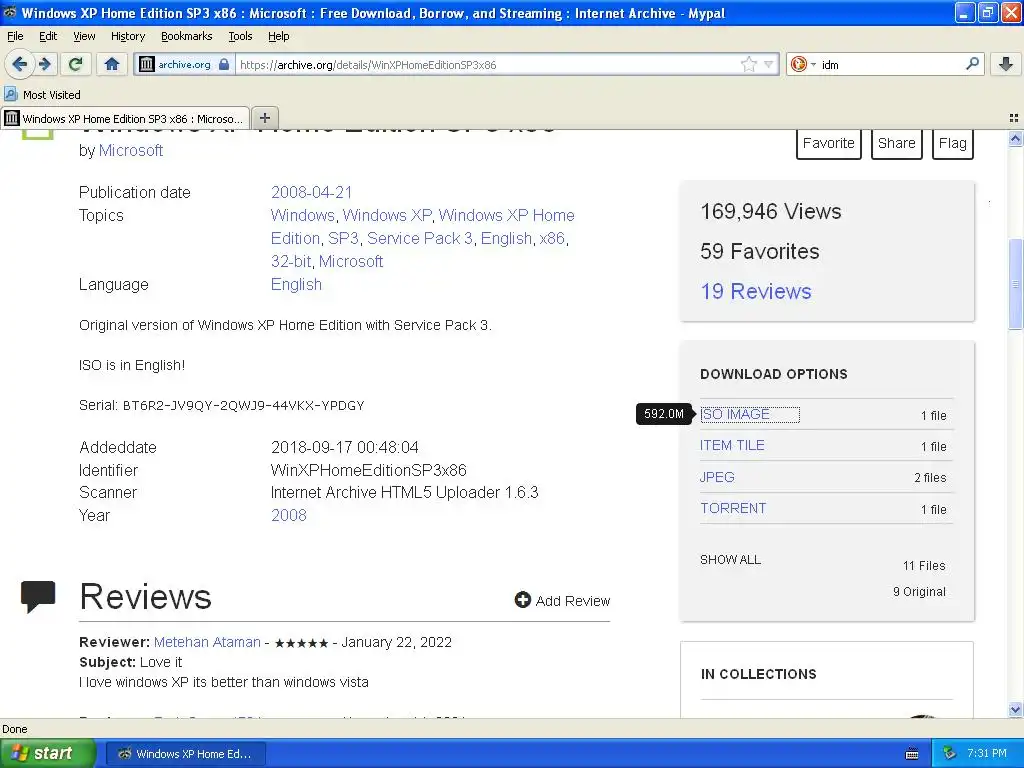This screenshot has height=768, width=1024.
Task: Click the Share button
Action: [x=896, y=143]
